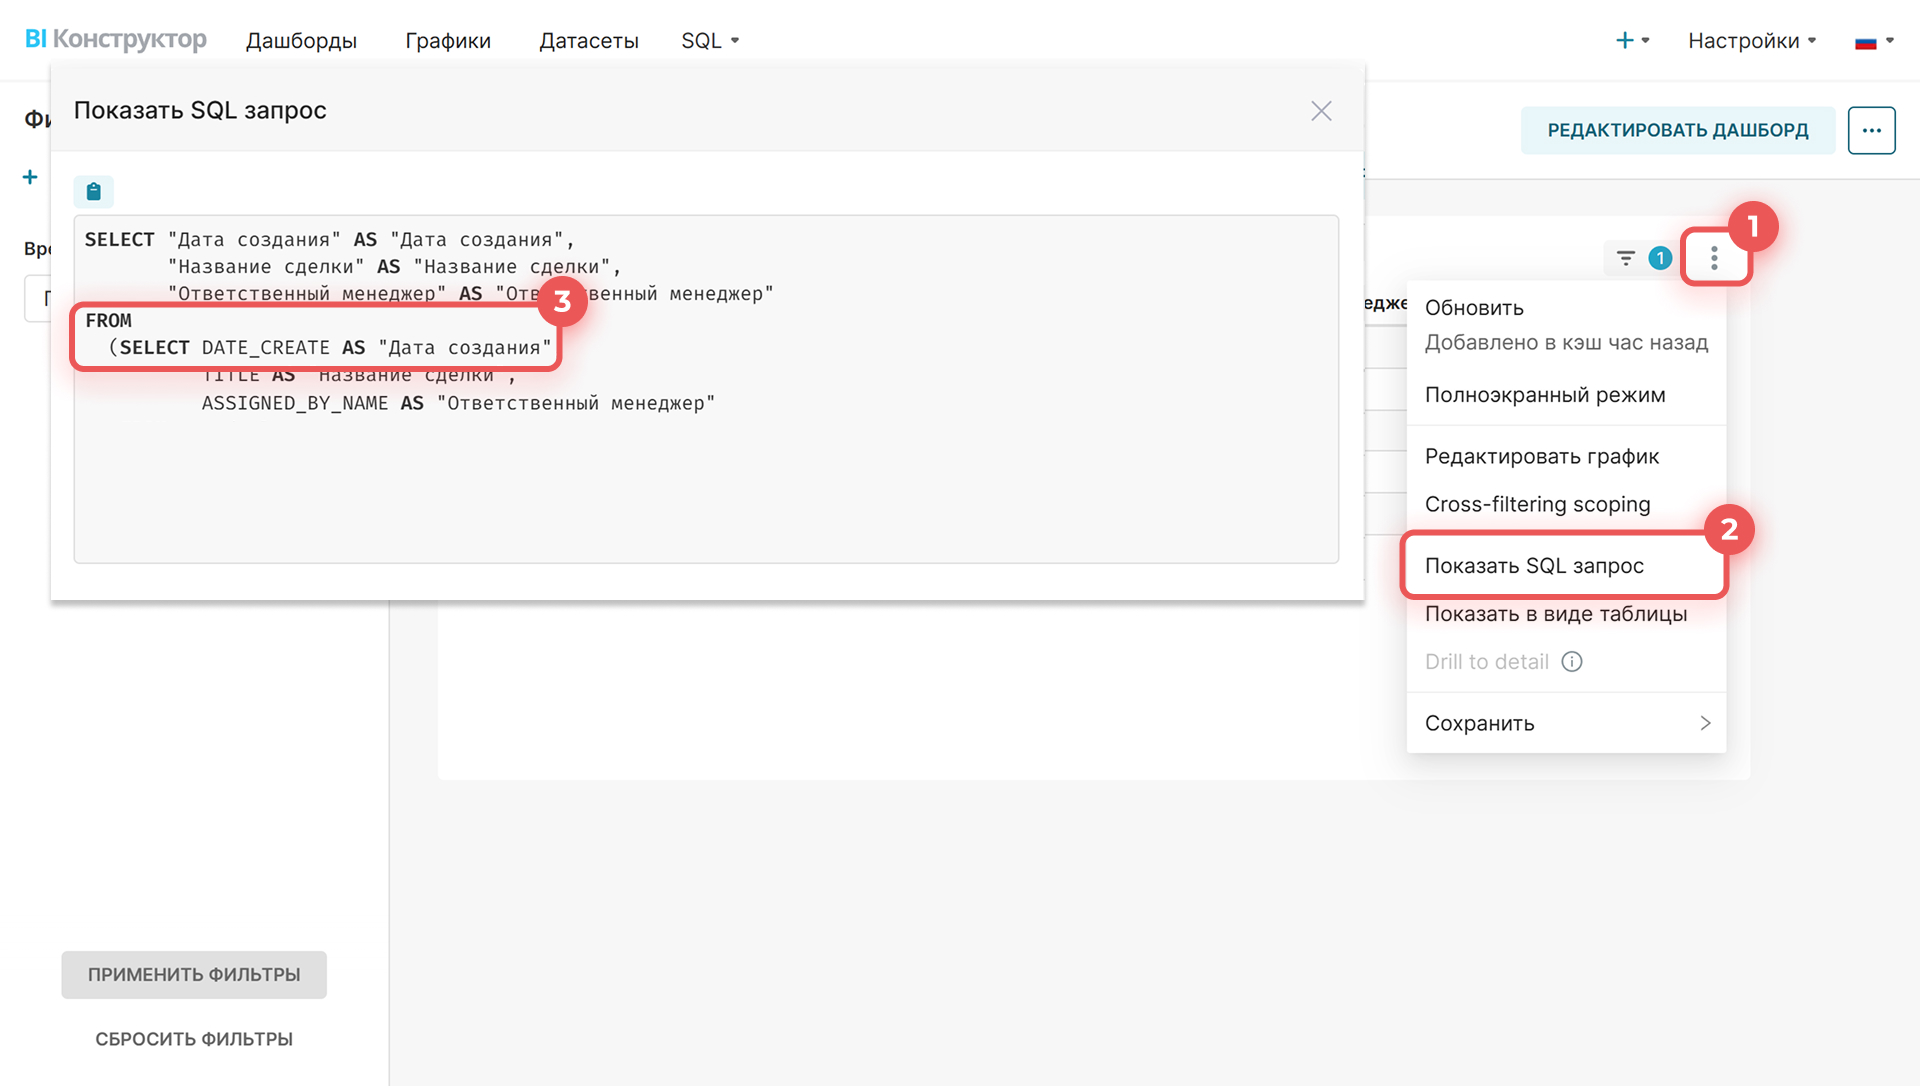
Task: Go to the Дашборды navigation tab
Action: click(301, 41)
